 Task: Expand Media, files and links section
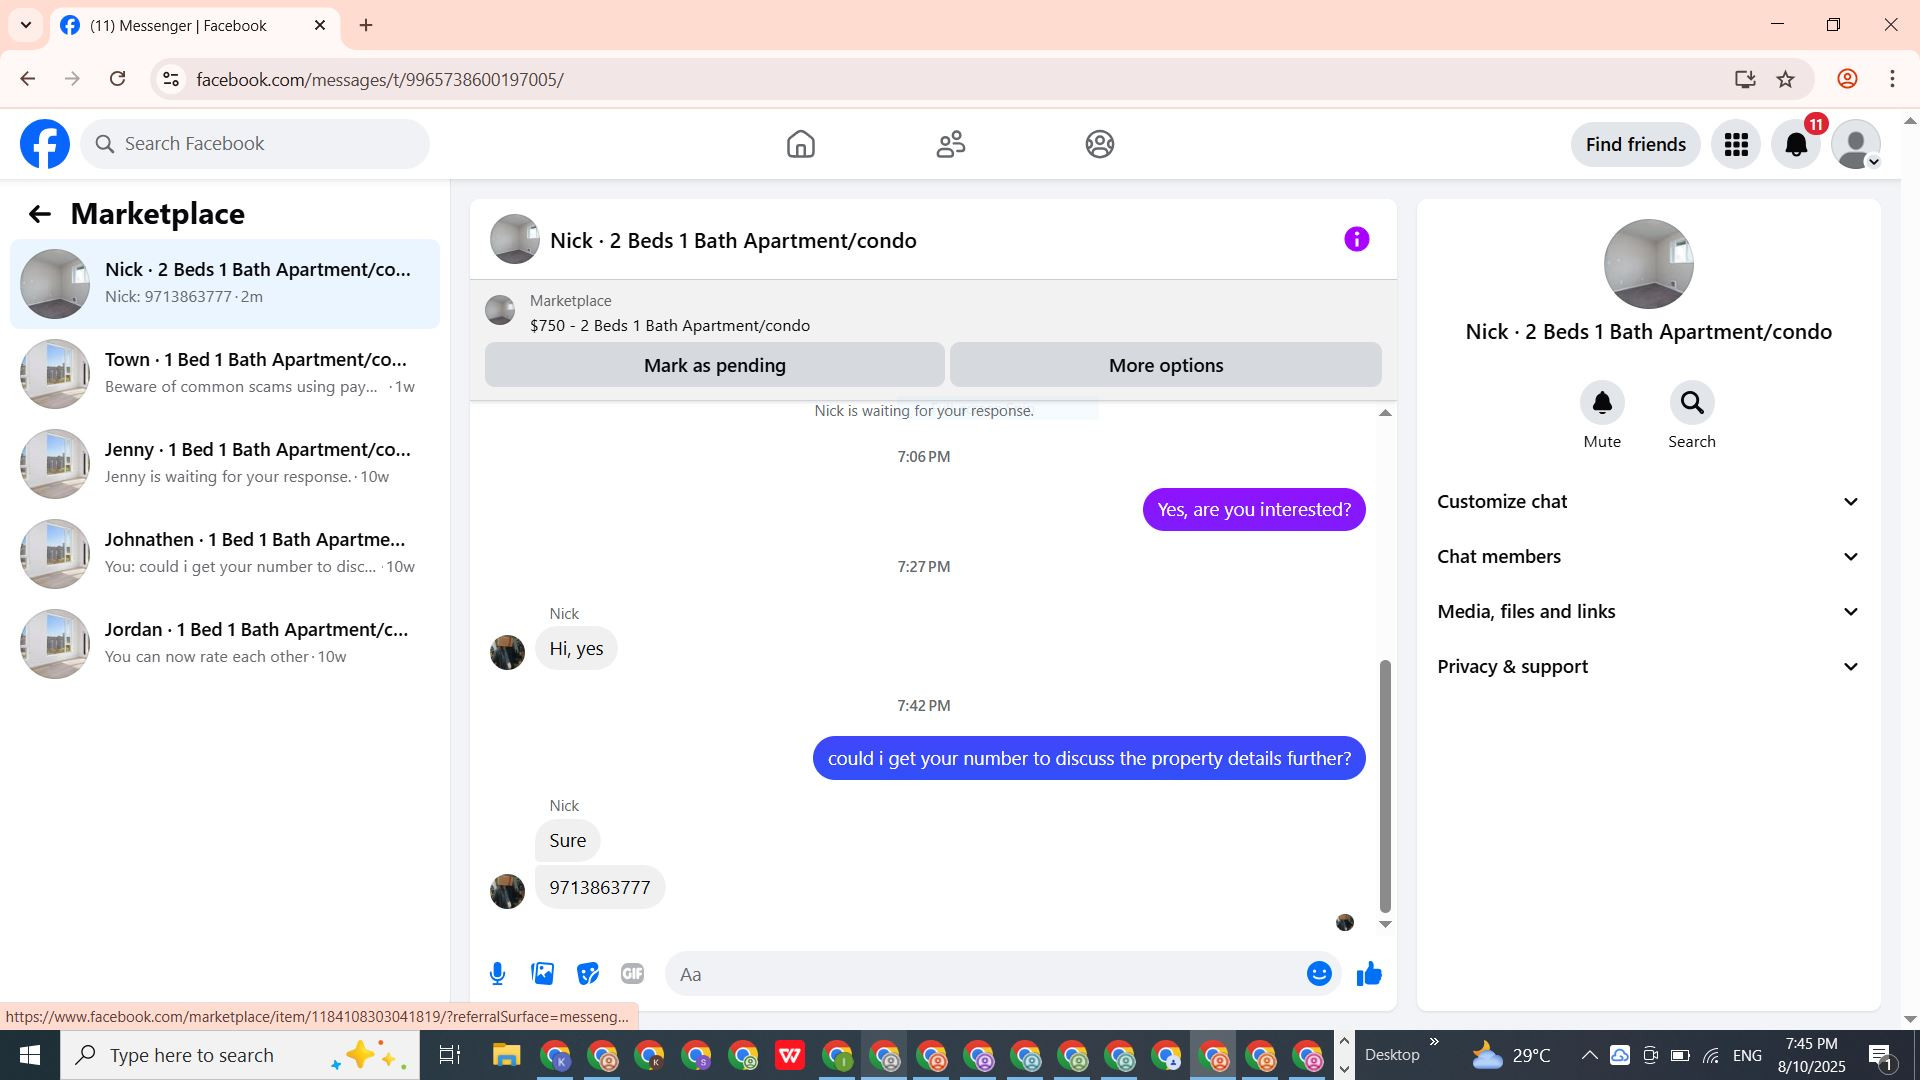(x=1648, y=612)
